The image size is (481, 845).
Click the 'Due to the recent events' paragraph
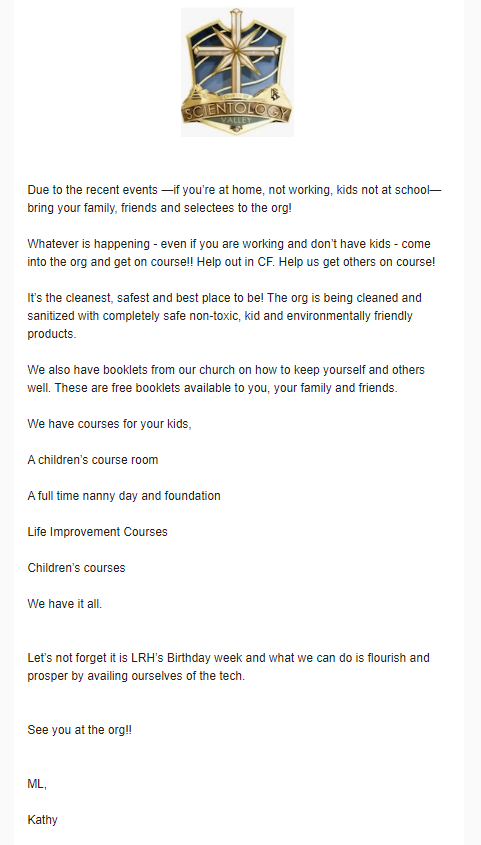[234, 199]
